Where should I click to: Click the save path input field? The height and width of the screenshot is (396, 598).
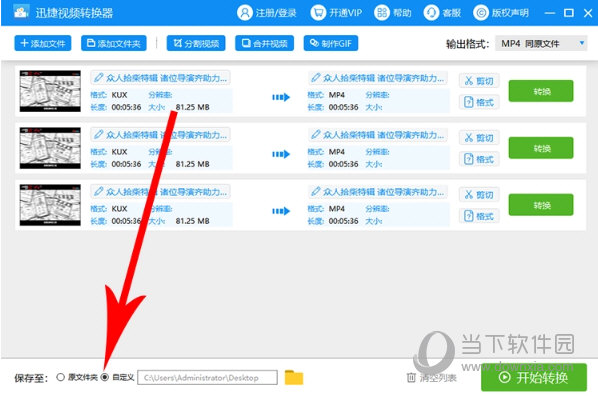click(x=207, y=377)
